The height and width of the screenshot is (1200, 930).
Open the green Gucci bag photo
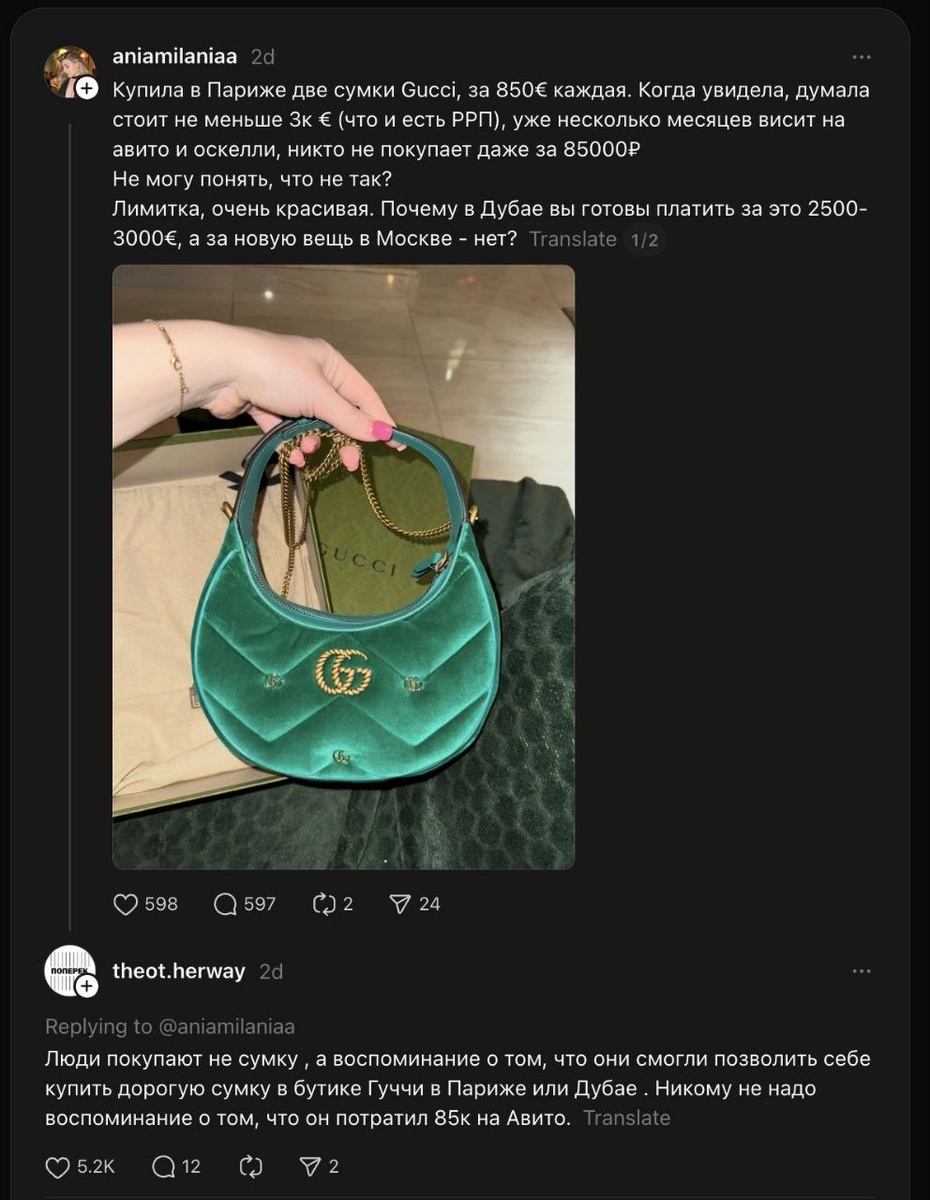pos(343,567)
